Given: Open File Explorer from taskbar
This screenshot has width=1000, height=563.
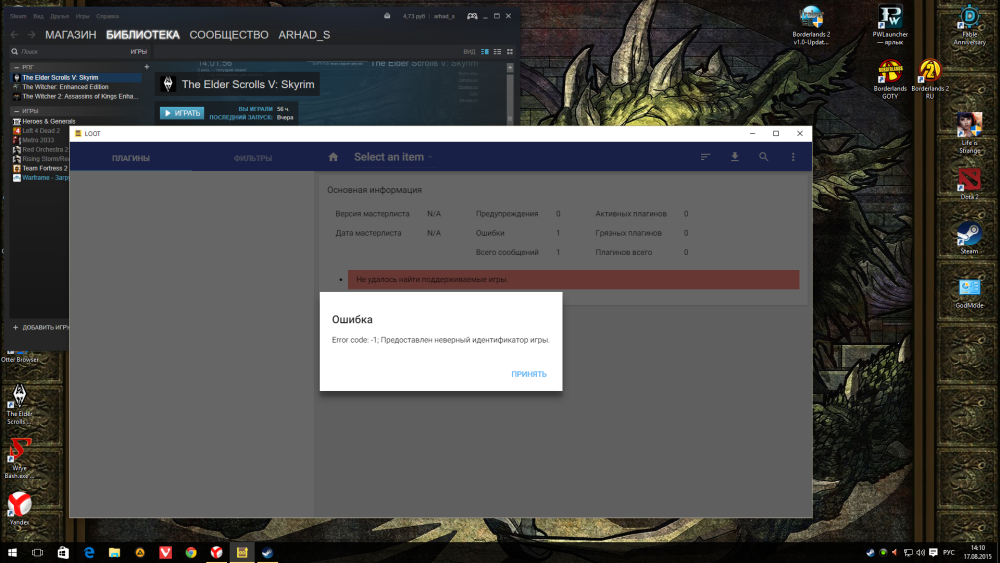Looking at the screenshot, I should 114,553.
